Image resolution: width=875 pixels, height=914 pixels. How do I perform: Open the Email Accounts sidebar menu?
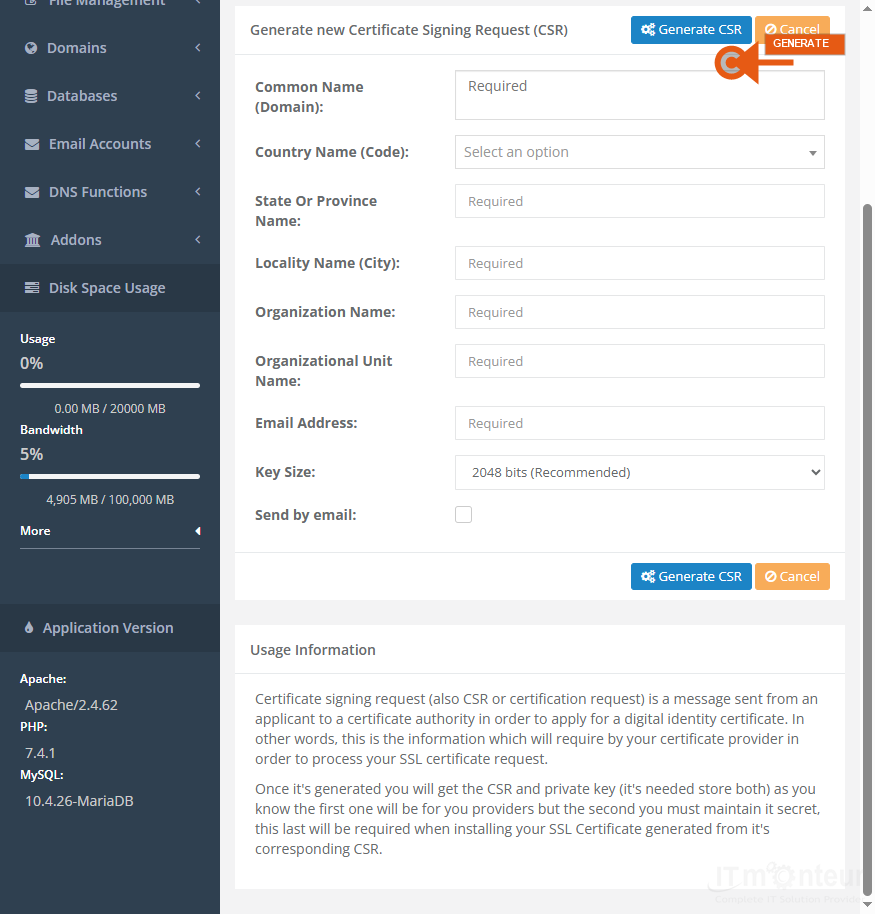pos(110,144)
